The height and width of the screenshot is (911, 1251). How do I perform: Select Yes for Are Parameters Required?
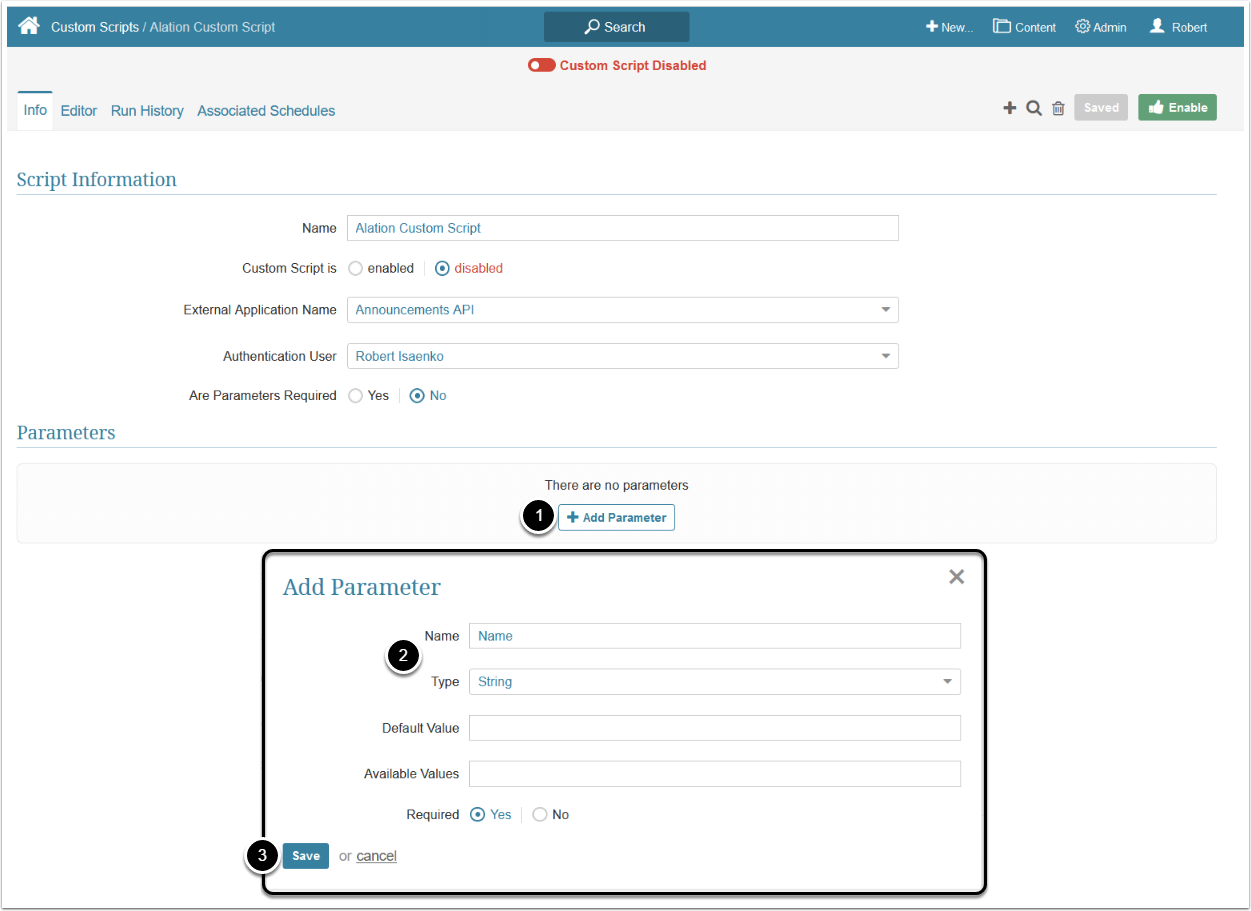click(x=355, y=396)
